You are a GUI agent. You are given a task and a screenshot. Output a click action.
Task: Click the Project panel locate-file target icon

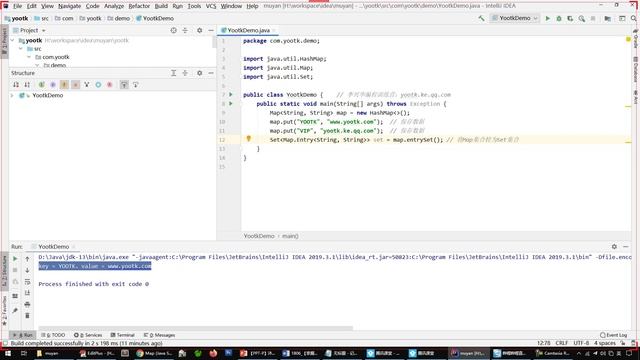[x=173, y=30]
